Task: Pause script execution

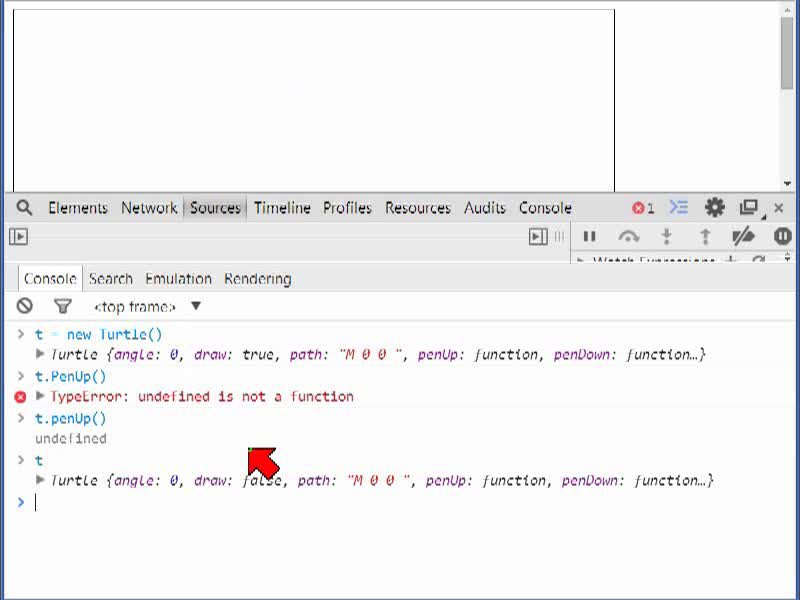Action: 590,236
